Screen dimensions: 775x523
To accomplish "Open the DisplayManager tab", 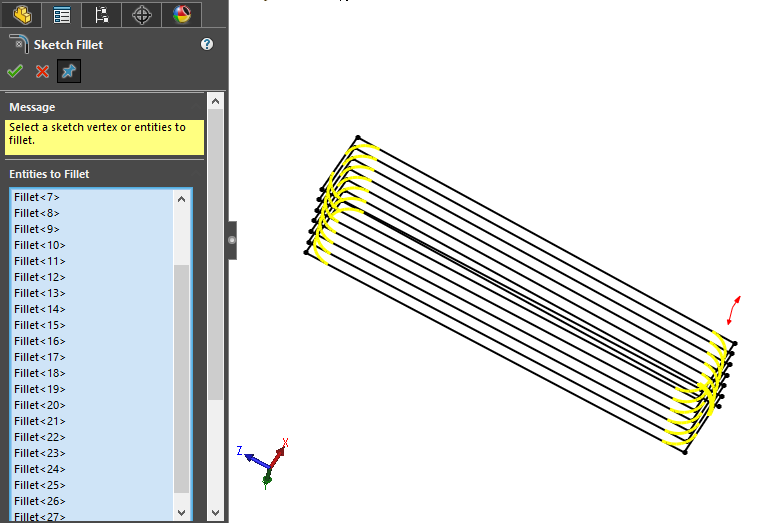I will [182, 14].
